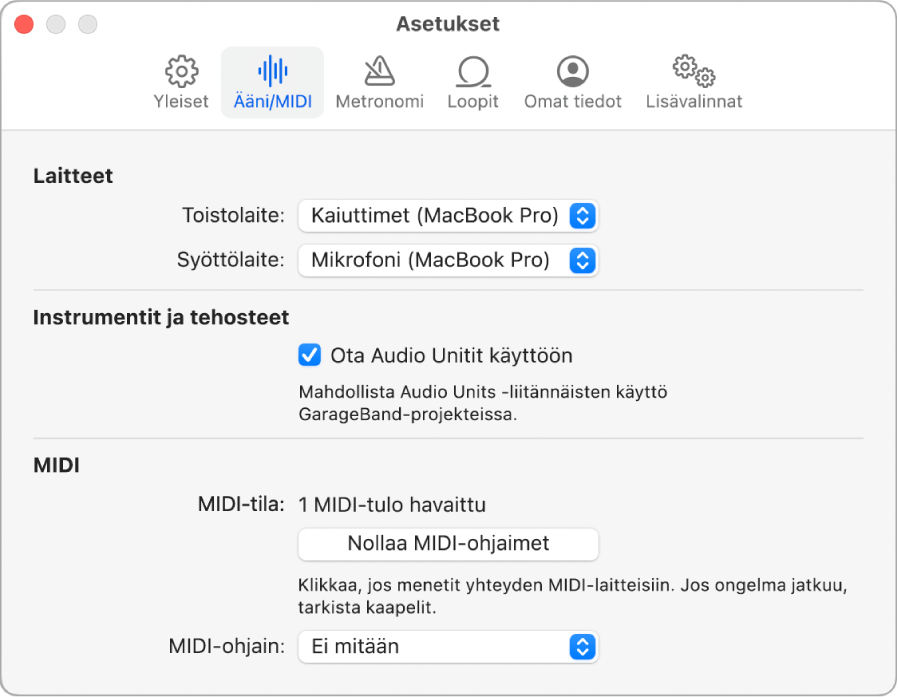Screen dimensions: 899x697
Task: Click the Metronomi tuning fork icon
Action: pyautogui.click(x=380, y=70)
